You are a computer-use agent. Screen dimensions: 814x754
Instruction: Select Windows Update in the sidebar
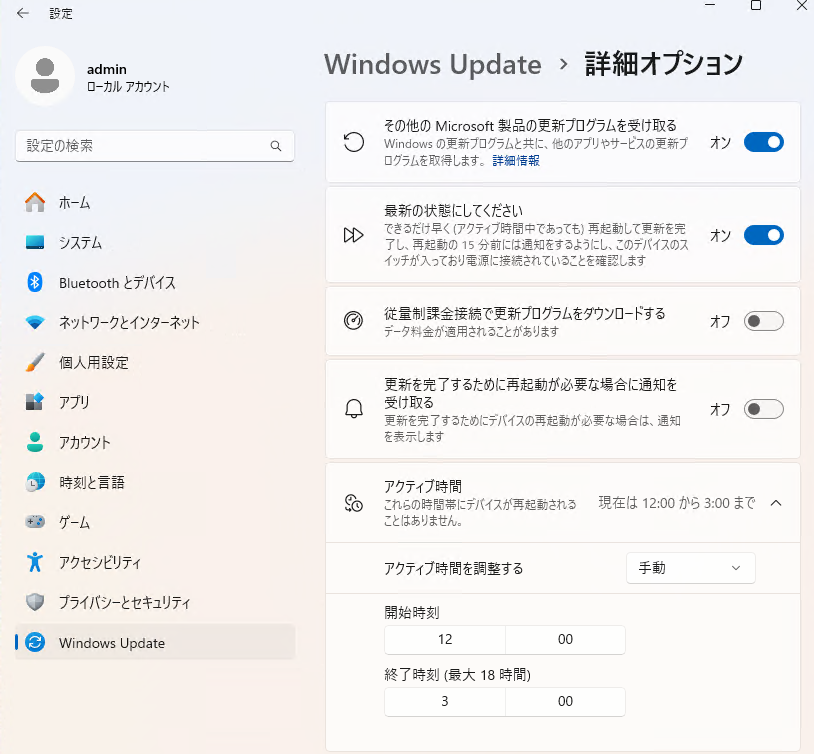(x=155, y=642)
